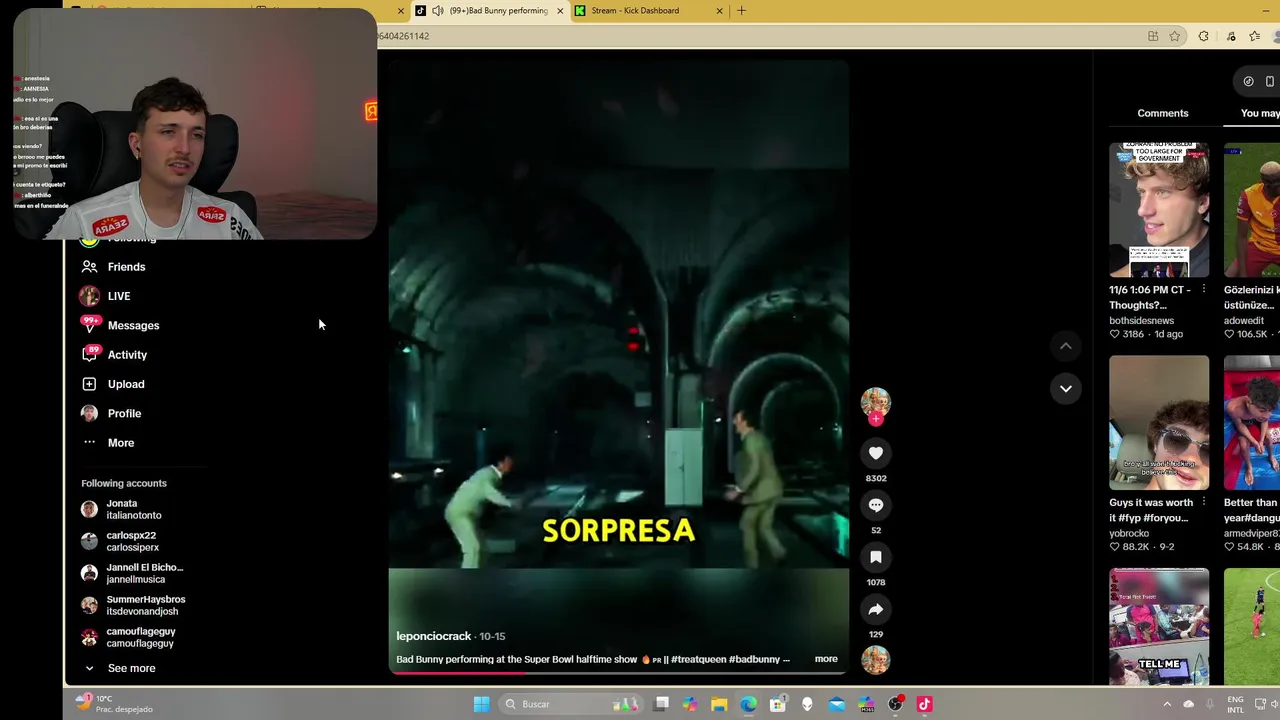Viewport: 1280px width, 720px height.
Task: Expand video description with more
Action: click(826, 659)
